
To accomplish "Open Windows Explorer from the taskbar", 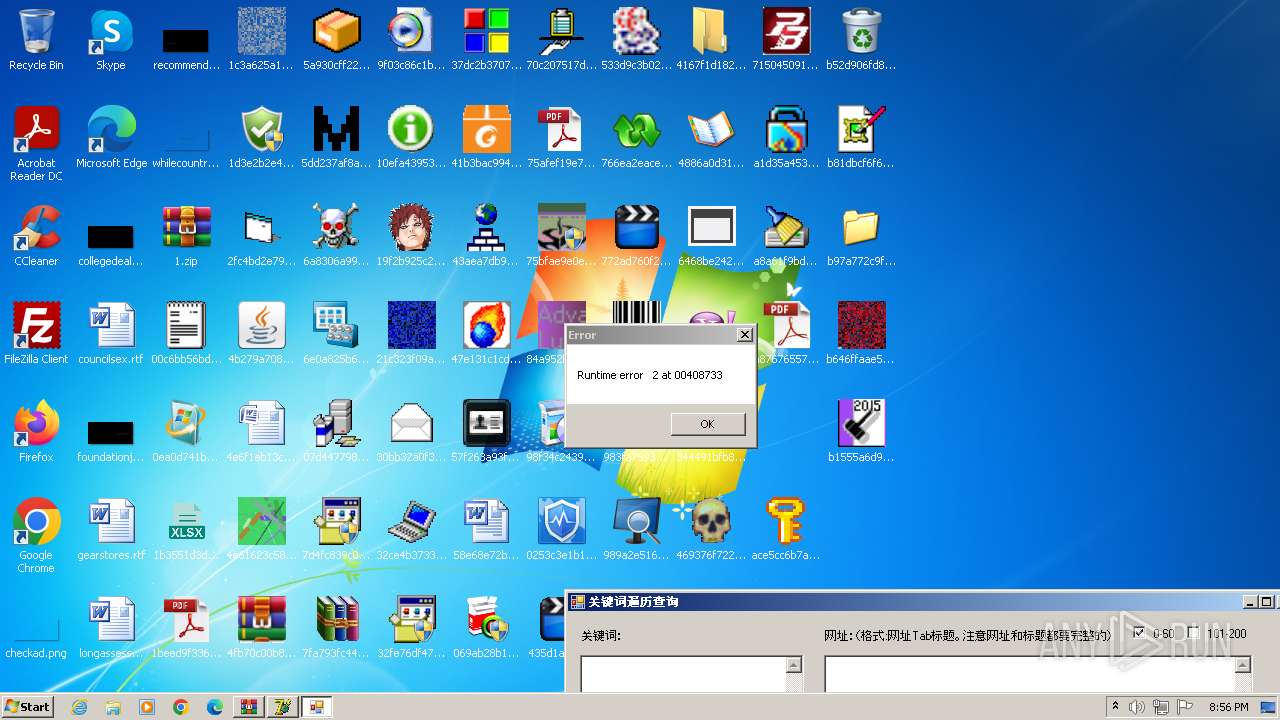I will (x=113, y=707).
